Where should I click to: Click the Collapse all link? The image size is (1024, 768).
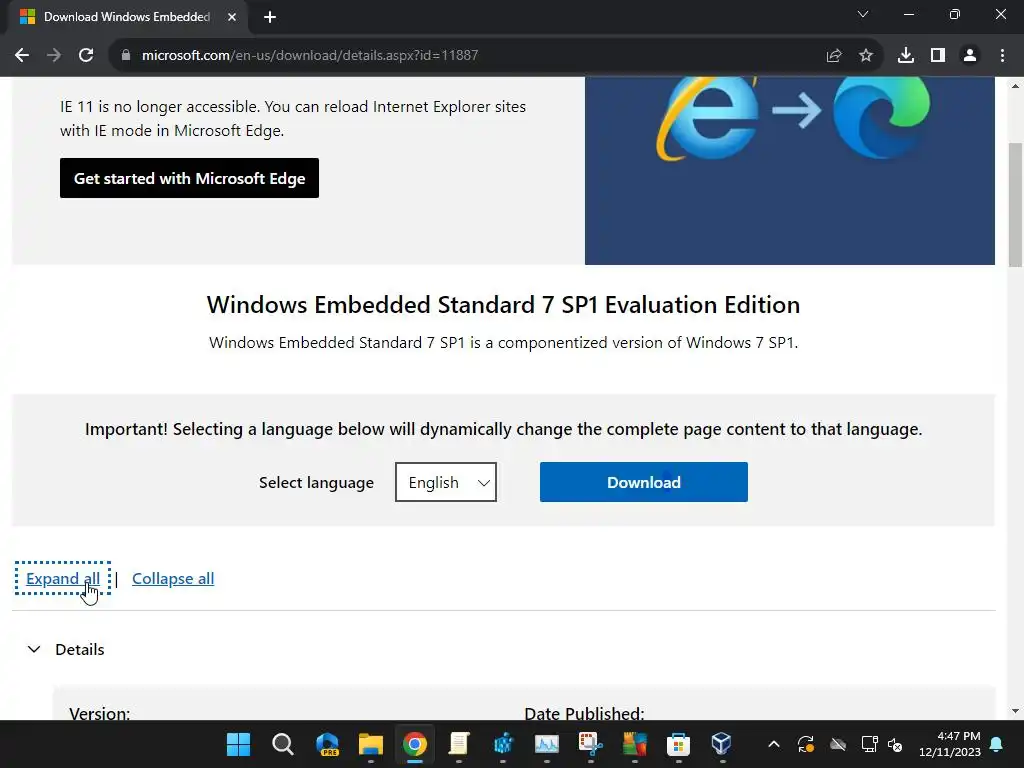(173, 579)
